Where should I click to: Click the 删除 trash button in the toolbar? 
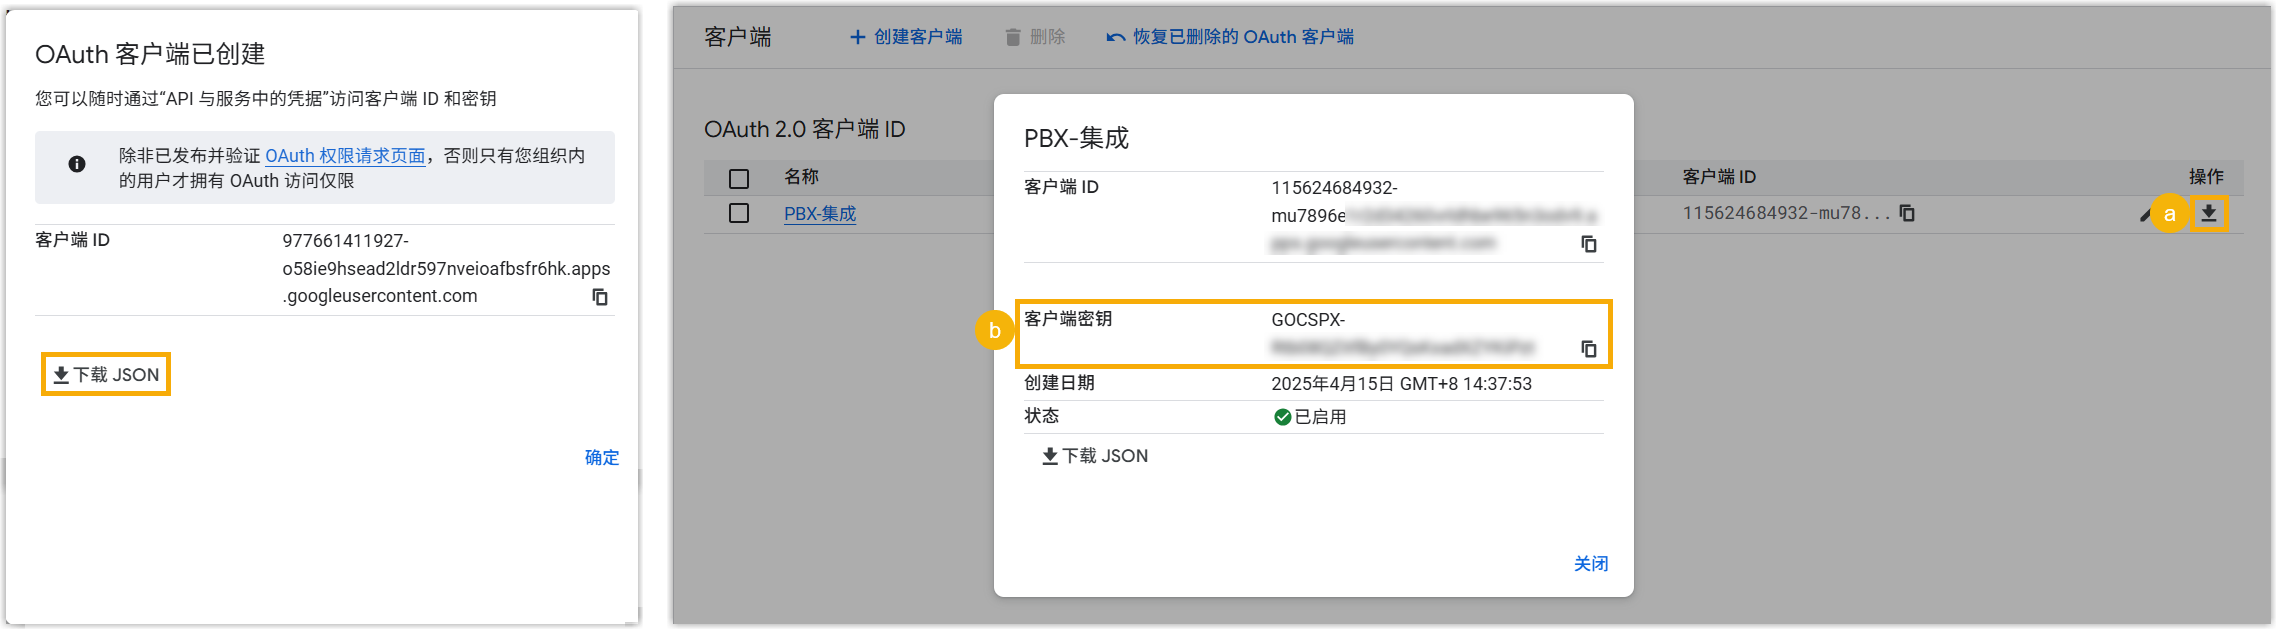click(x=1035, y=37)
